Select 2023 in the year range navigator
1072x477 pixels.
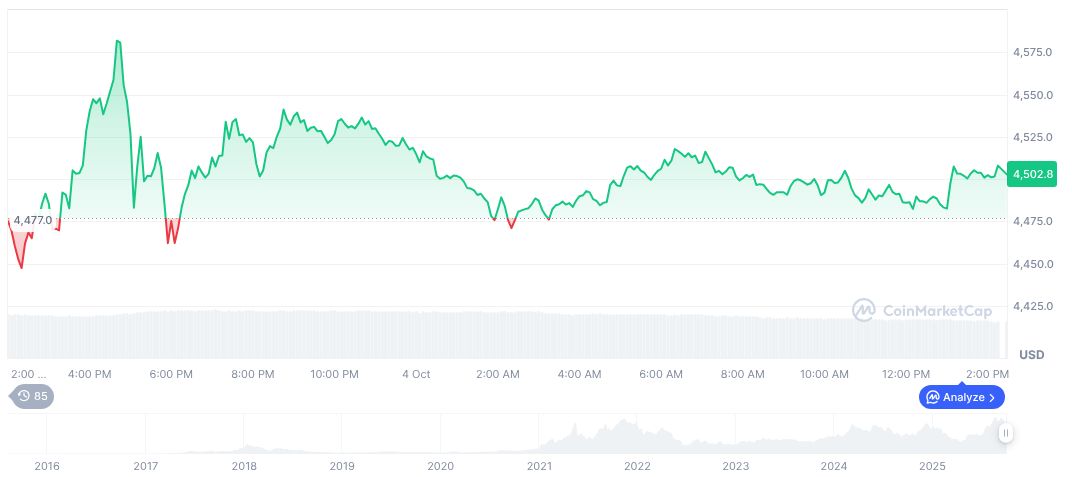click(x=736, y=466)
